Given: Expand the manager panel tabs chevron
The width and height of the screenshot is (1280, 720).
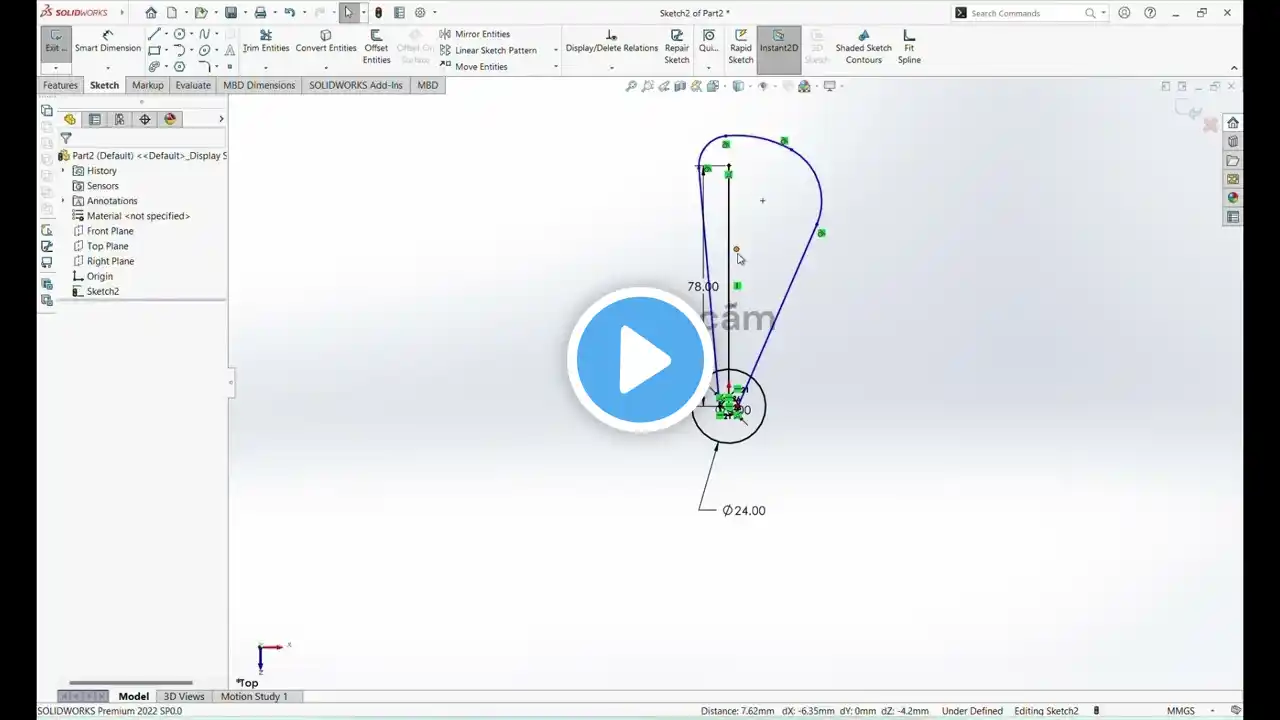Looking at the screenshot, I should [x=221, y=119].
